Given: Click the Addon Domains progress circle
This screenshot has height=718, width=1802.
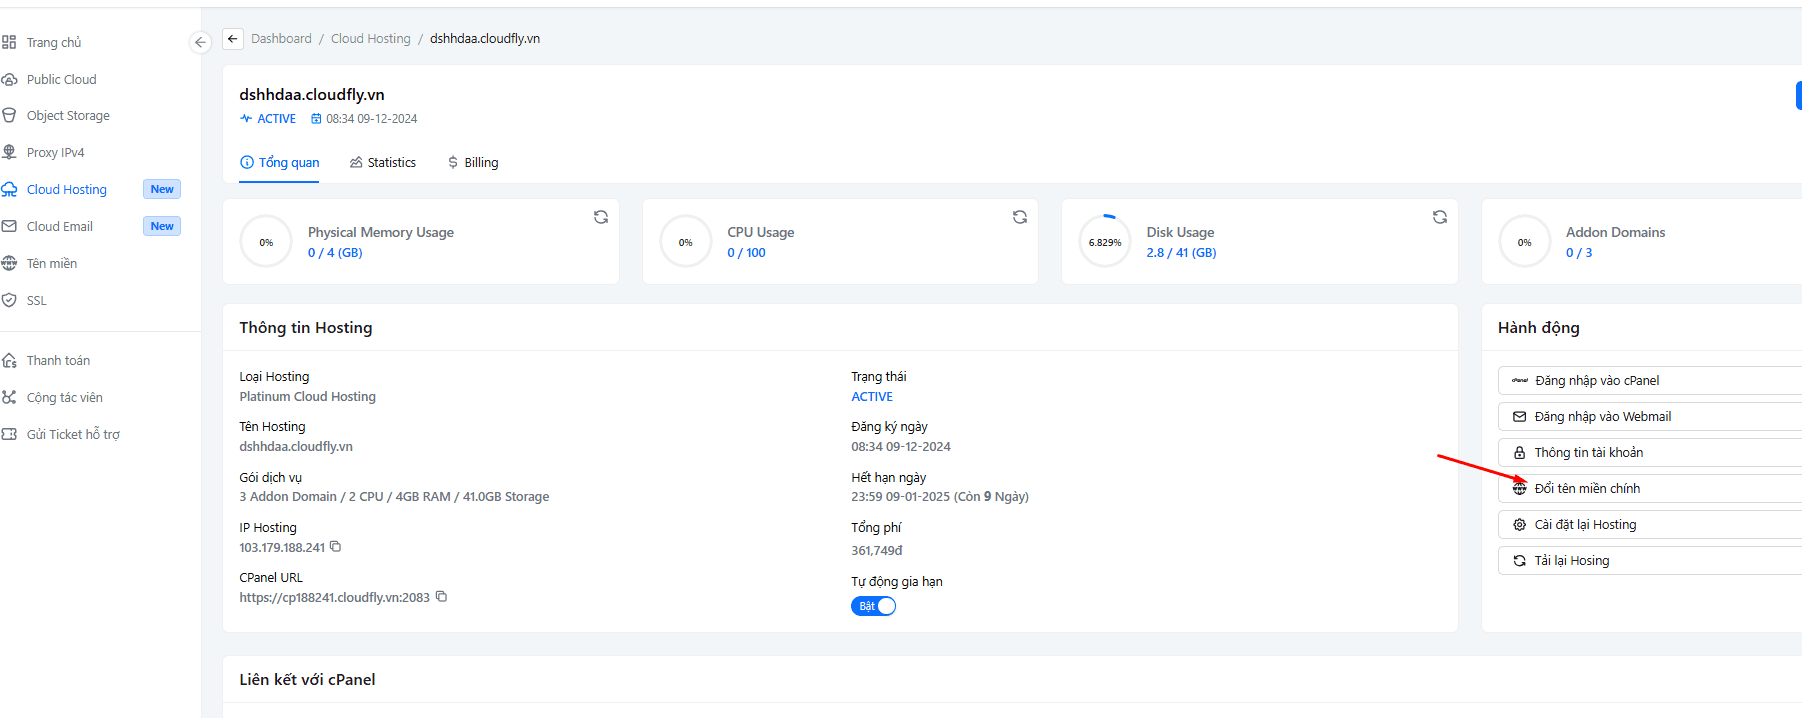Looking at the screenshot, I should (1525, 242).
